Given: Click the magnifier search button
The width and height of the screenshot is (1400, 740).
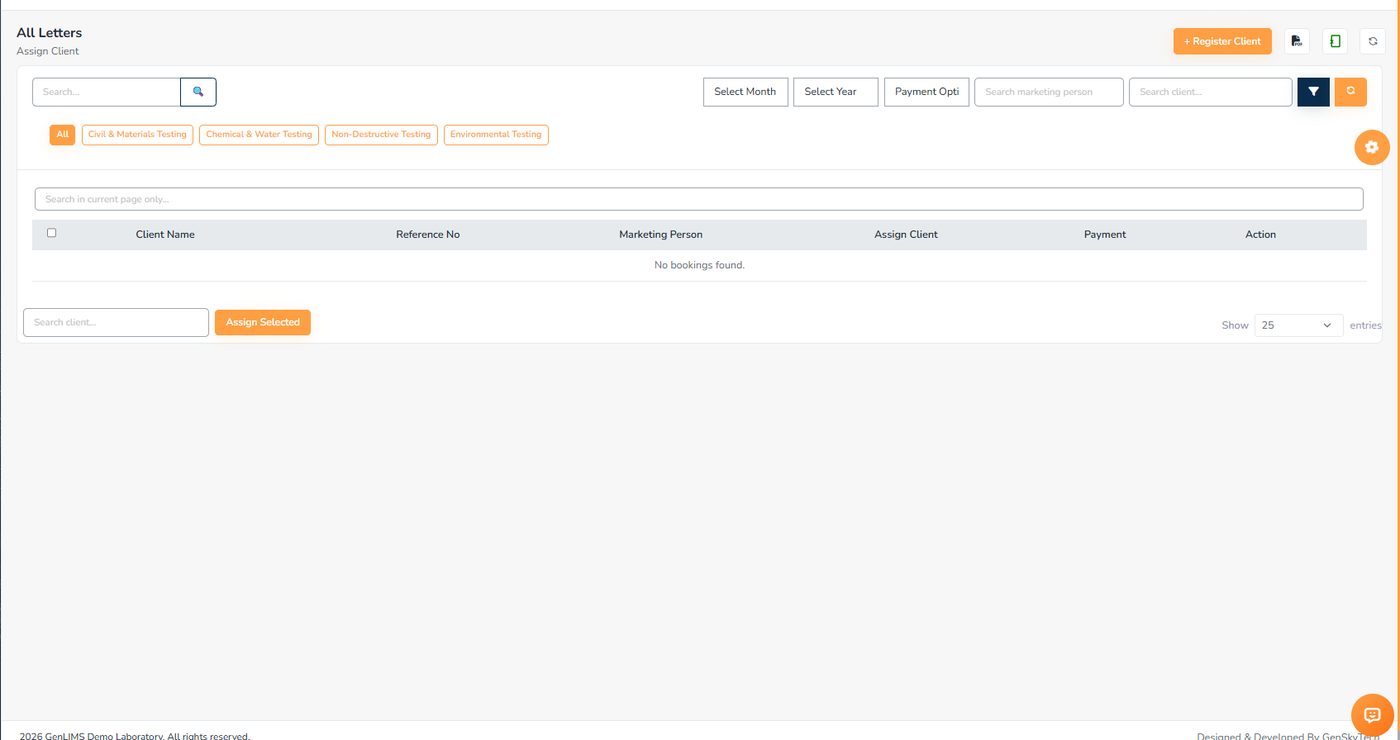Looking at the screenshot, I should (198, 92).
